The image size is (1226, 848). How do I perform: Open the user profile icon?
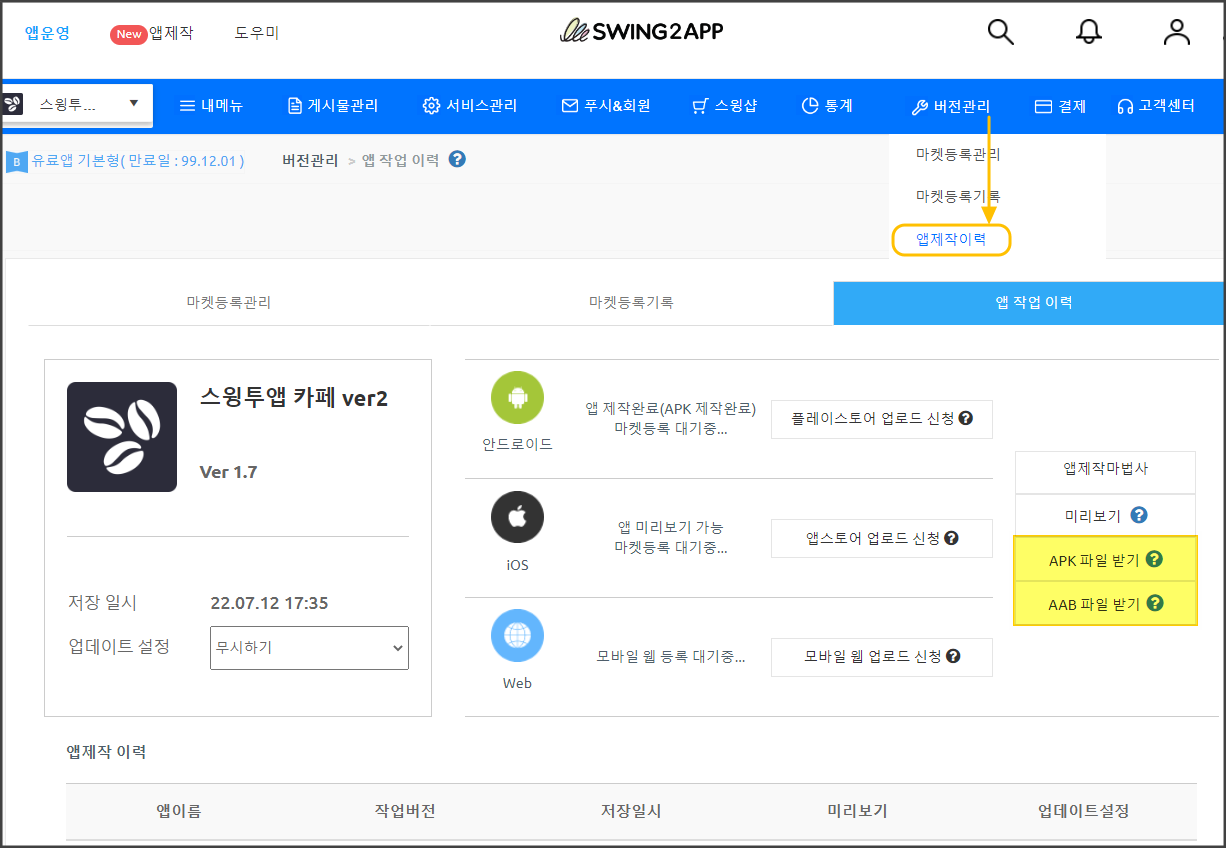click(x=1176, y=32)
